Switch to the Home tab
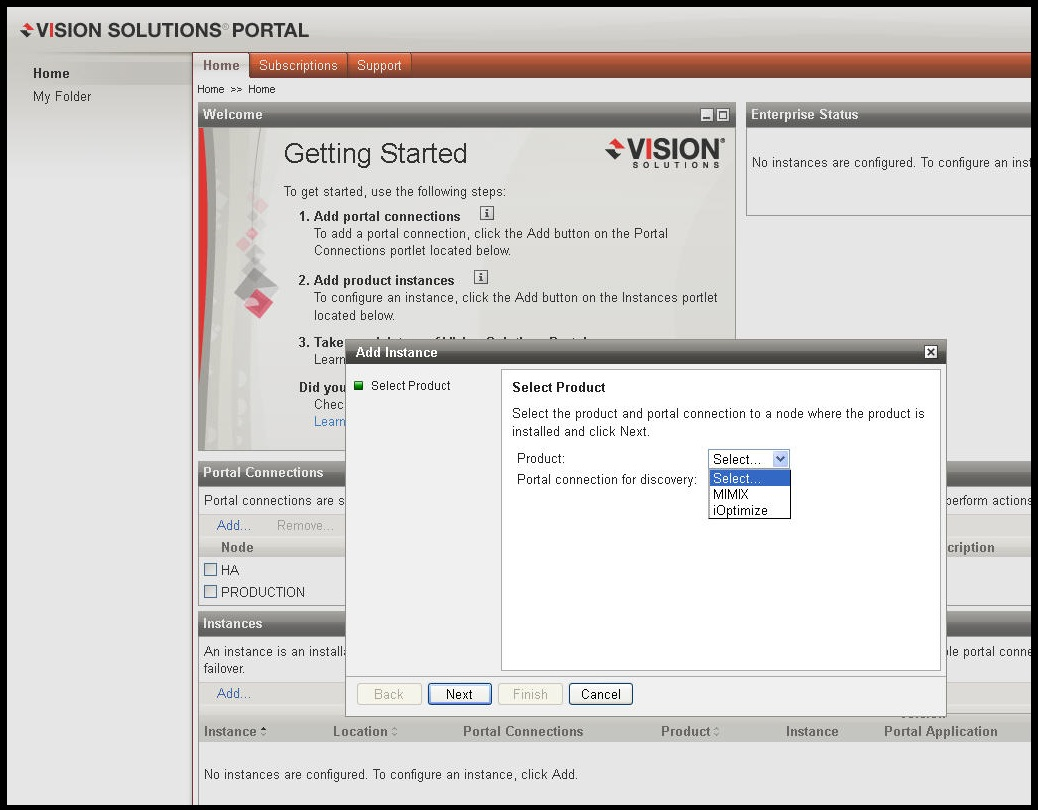1038x810 pixels. 221,66
